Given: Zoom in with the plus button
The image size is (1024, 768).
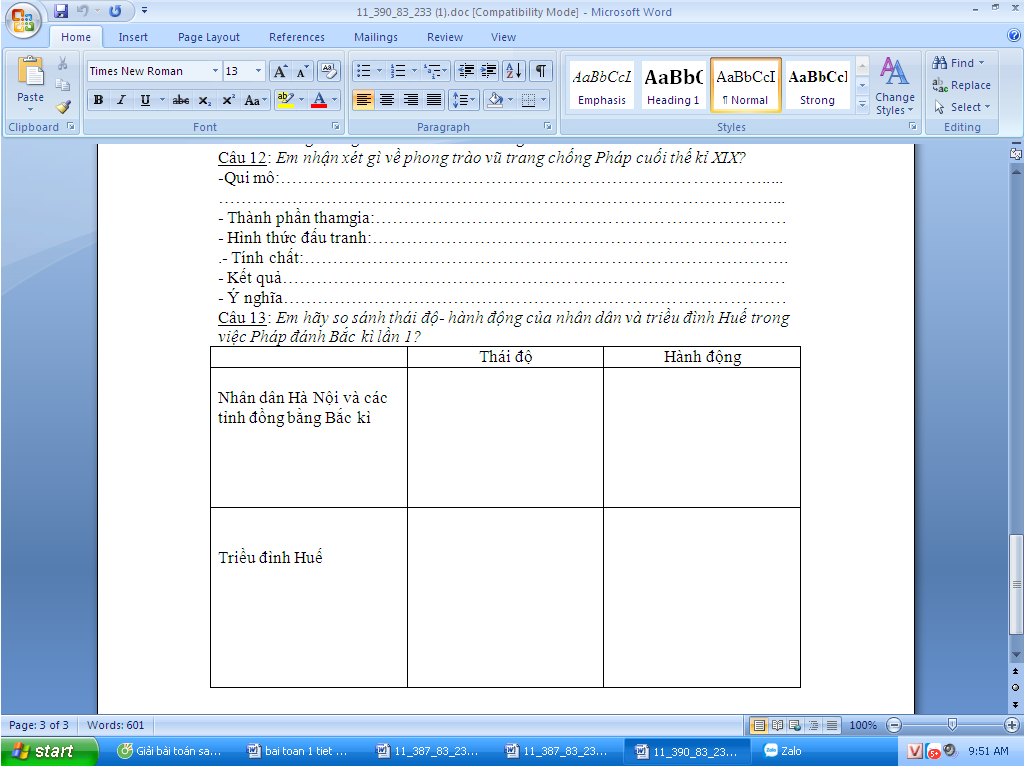Looking at the screenshot, I should pos(1012,725).
